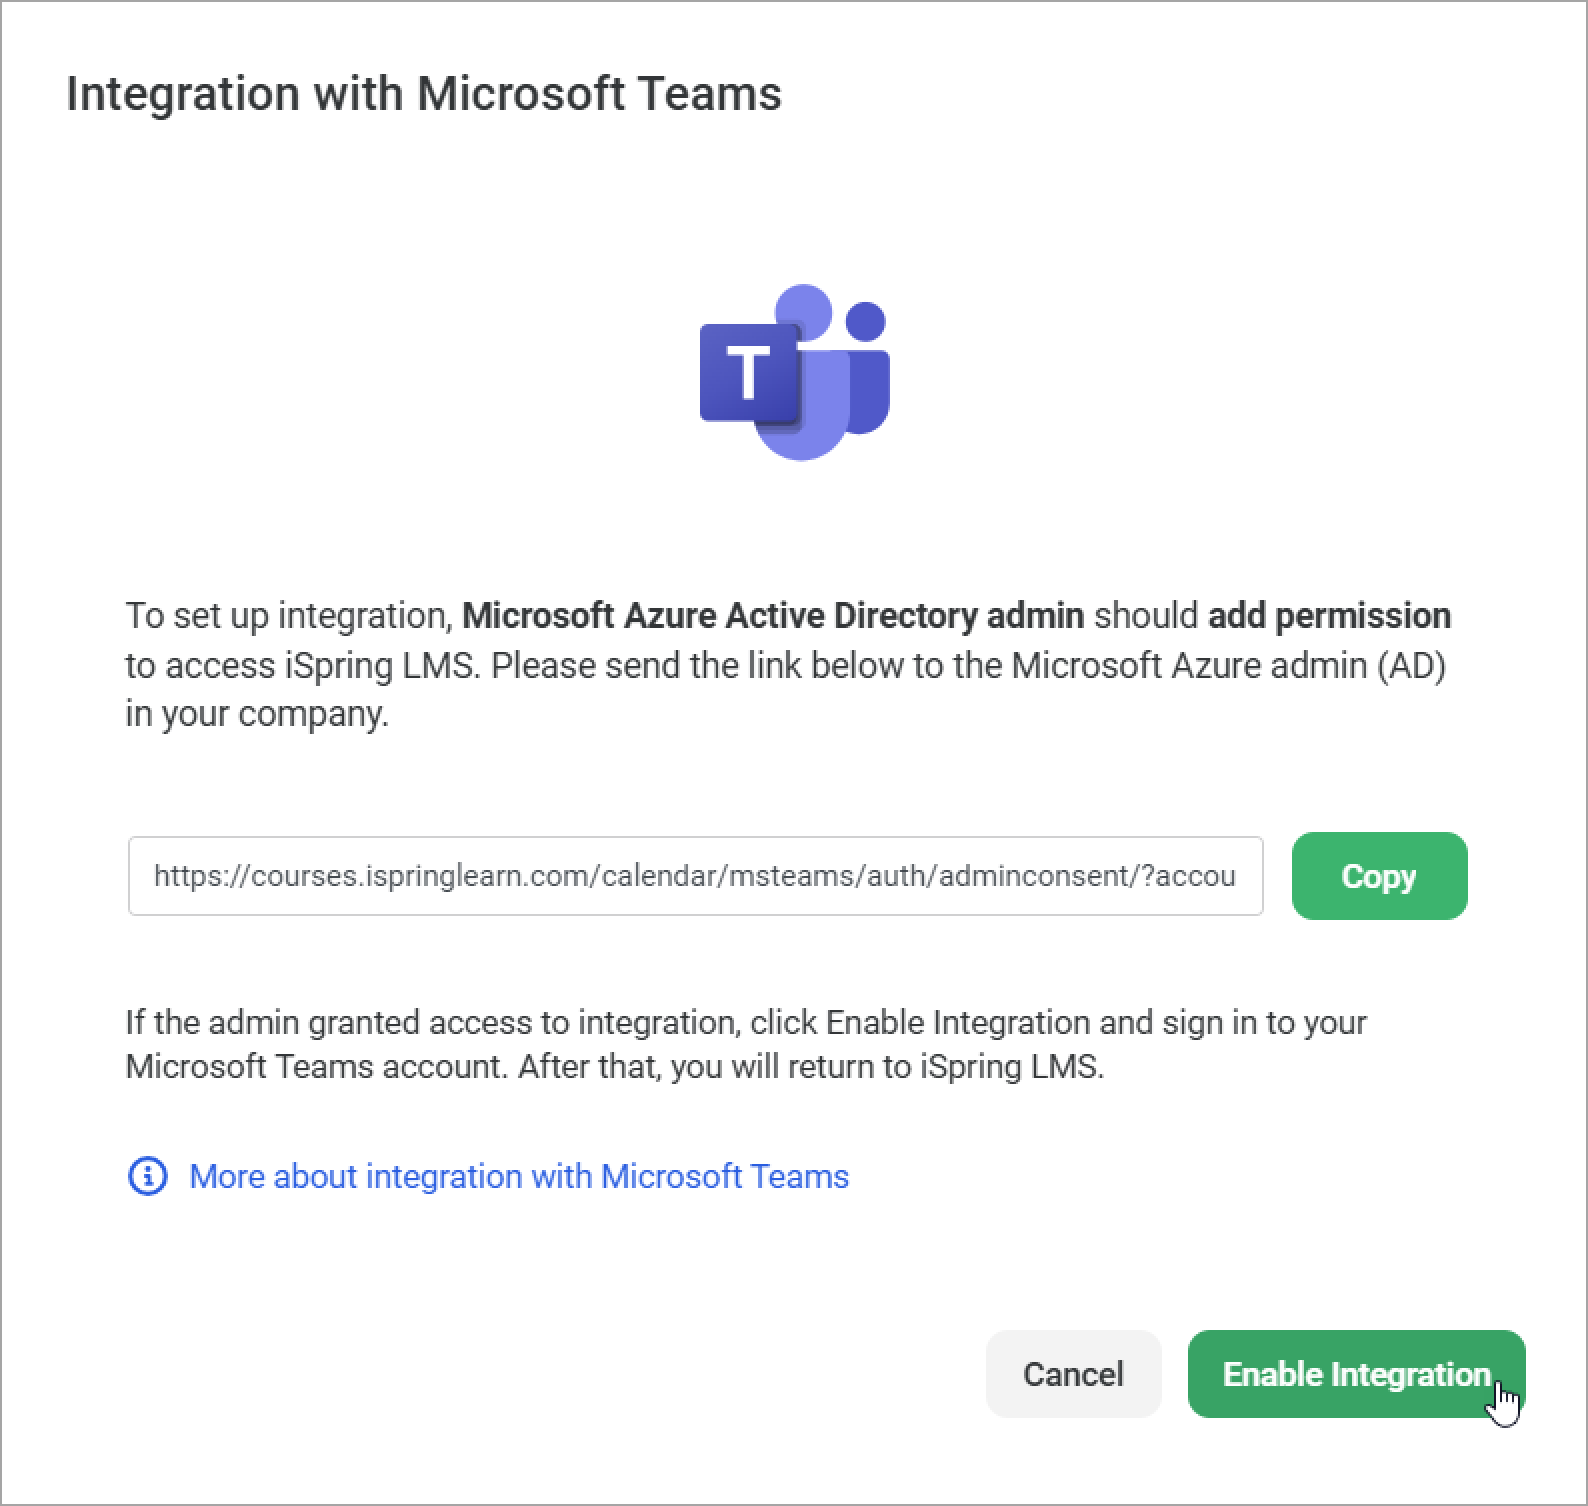Click the Enable Integration button

click(1356, 1374)
